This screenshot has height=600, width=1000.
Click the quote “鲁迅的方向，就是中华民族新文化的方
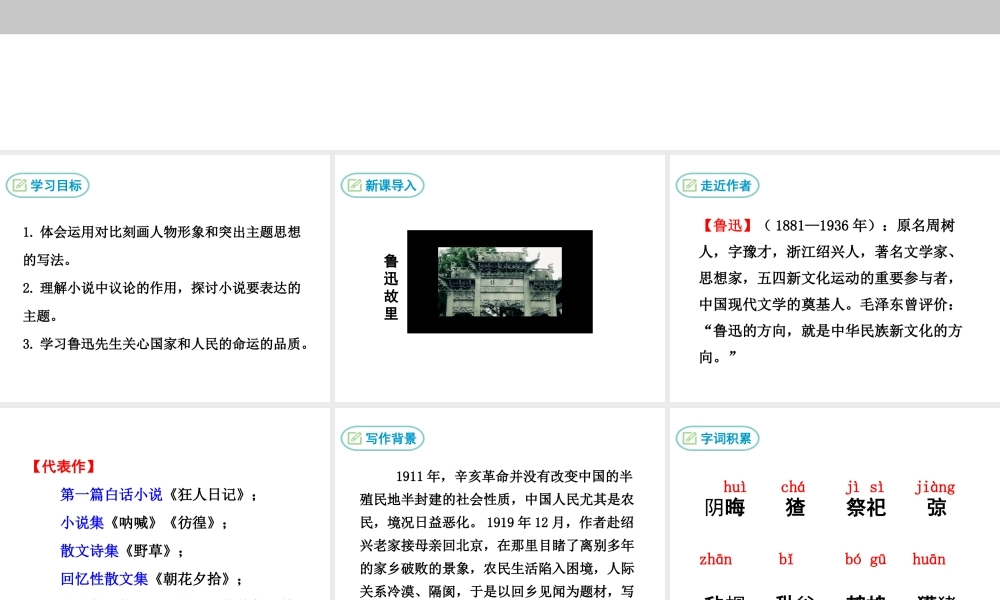pos(833,331)
